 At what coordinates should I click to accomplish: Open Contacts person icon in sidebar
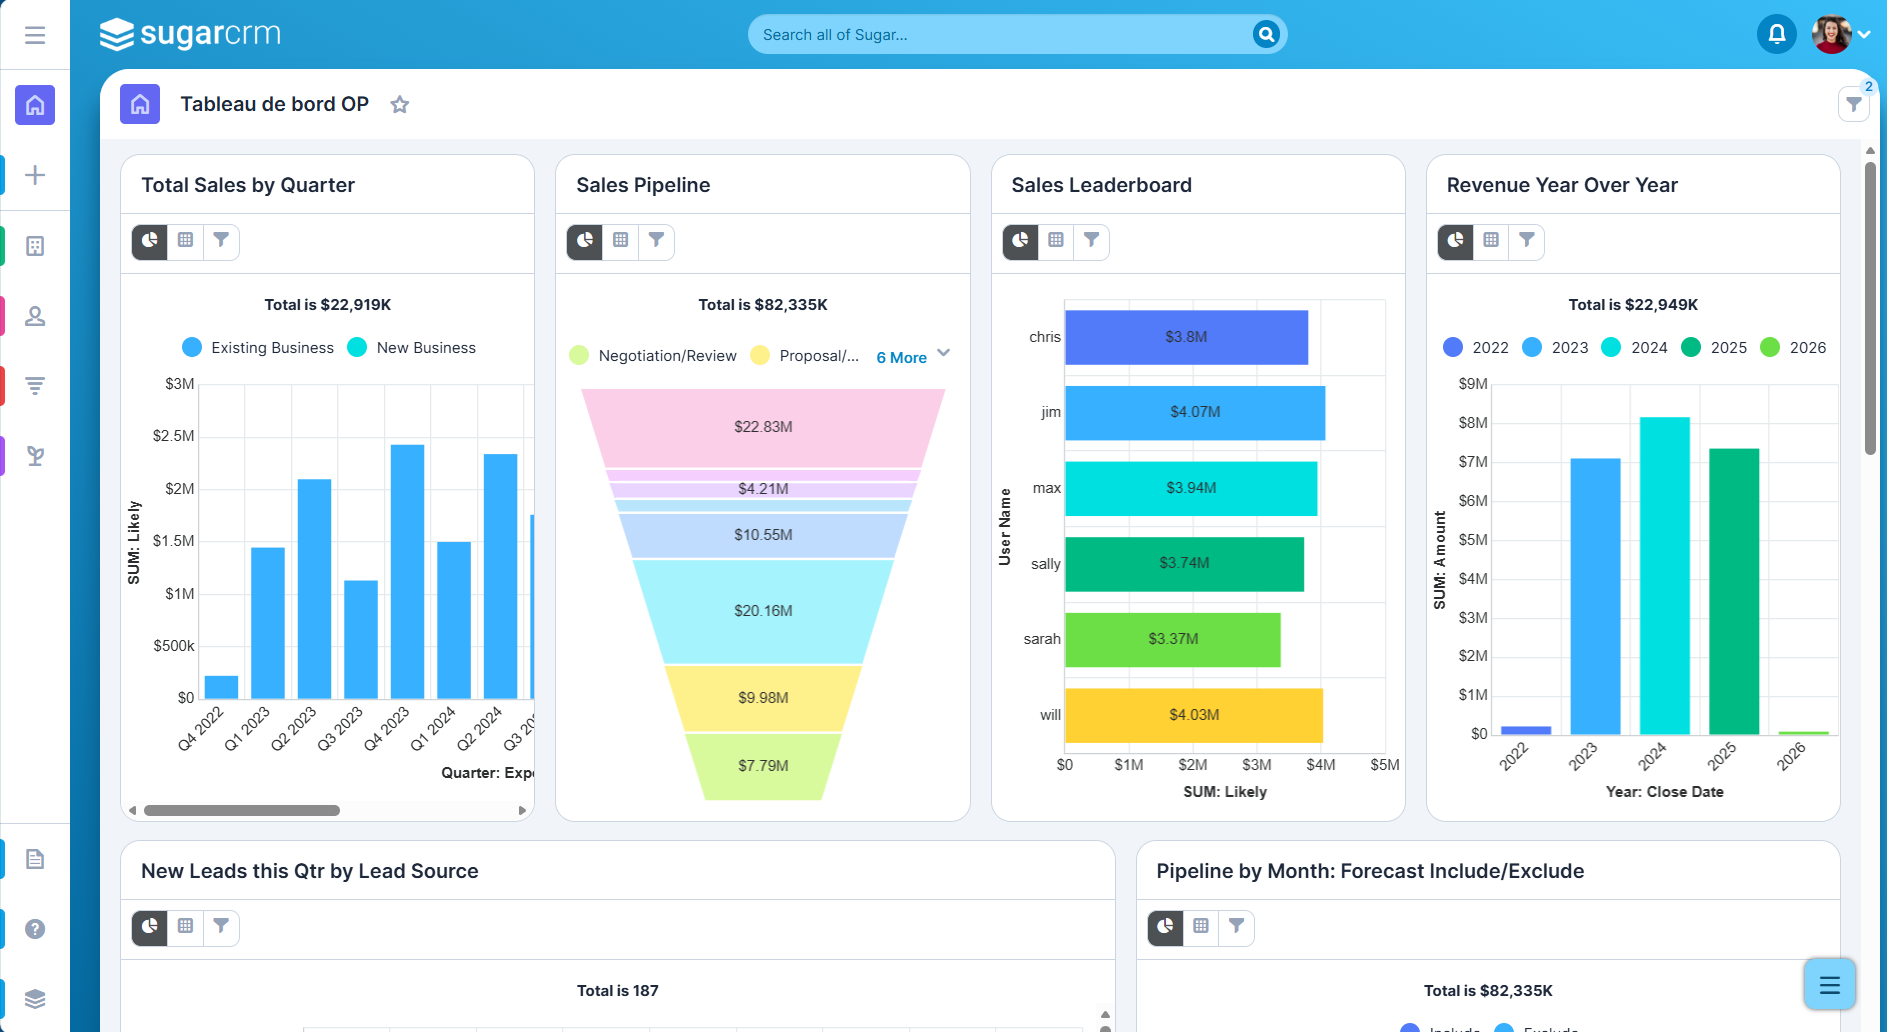point(35,316)
